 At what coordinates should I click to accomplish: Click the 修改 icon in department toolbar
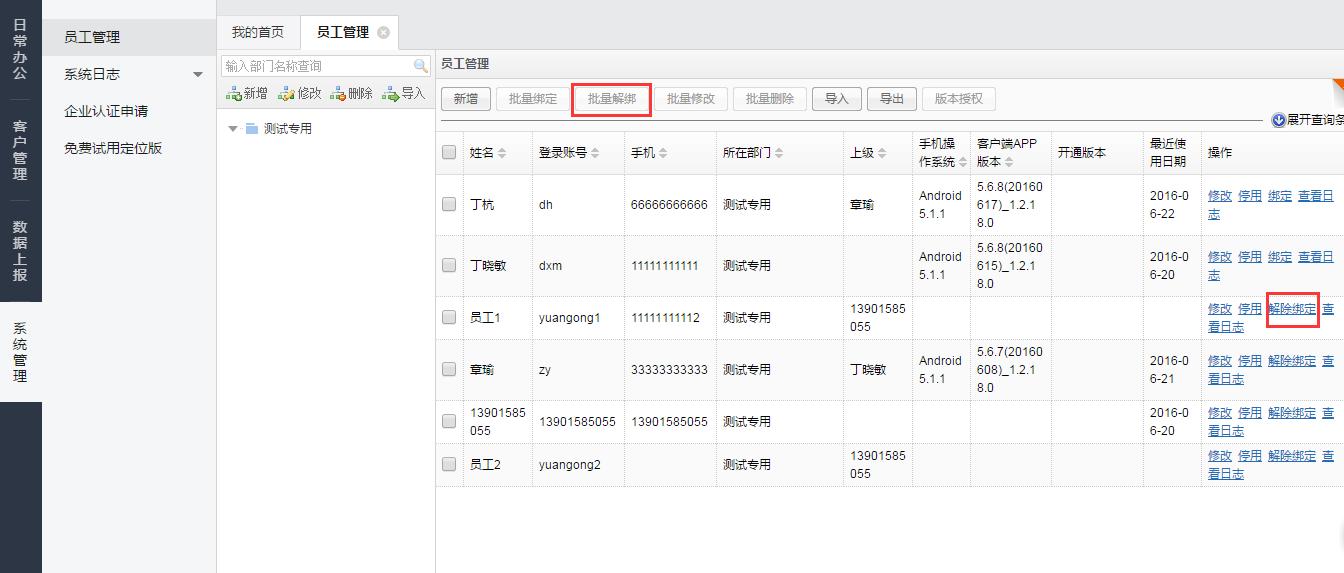click(286, 94)
